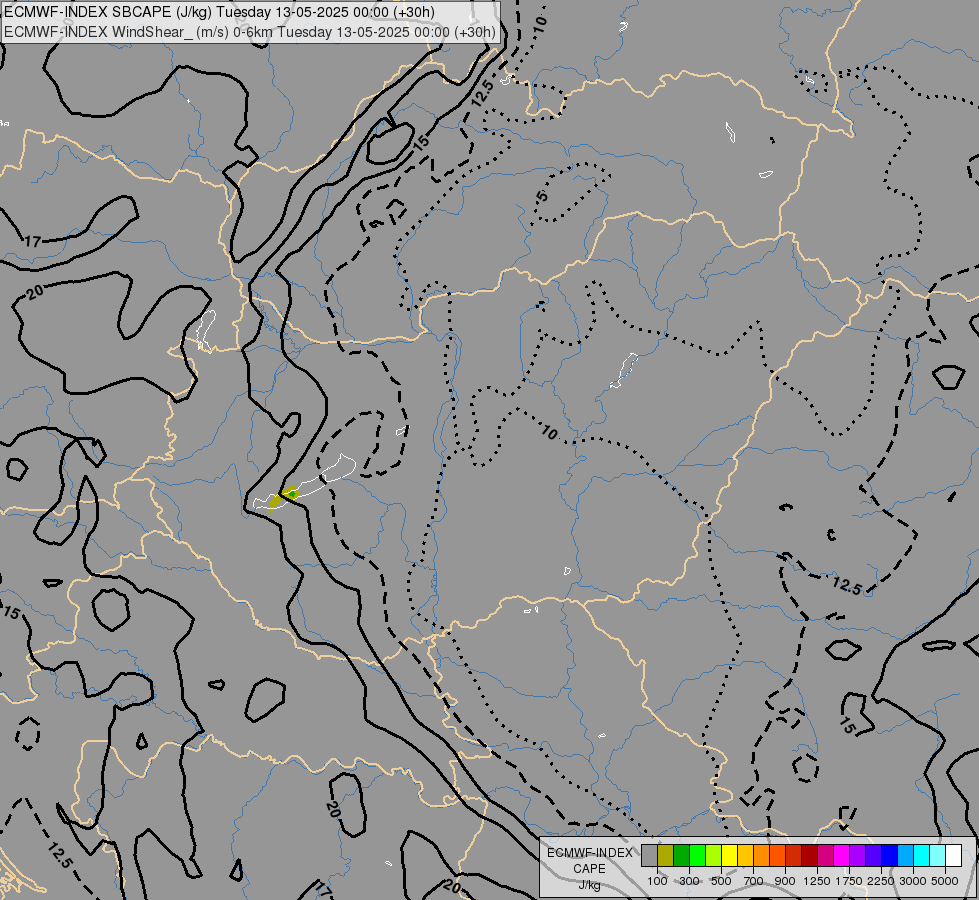
Task: Click the olive swatch in the CAPE legend
Action: [x=666, y=855]
